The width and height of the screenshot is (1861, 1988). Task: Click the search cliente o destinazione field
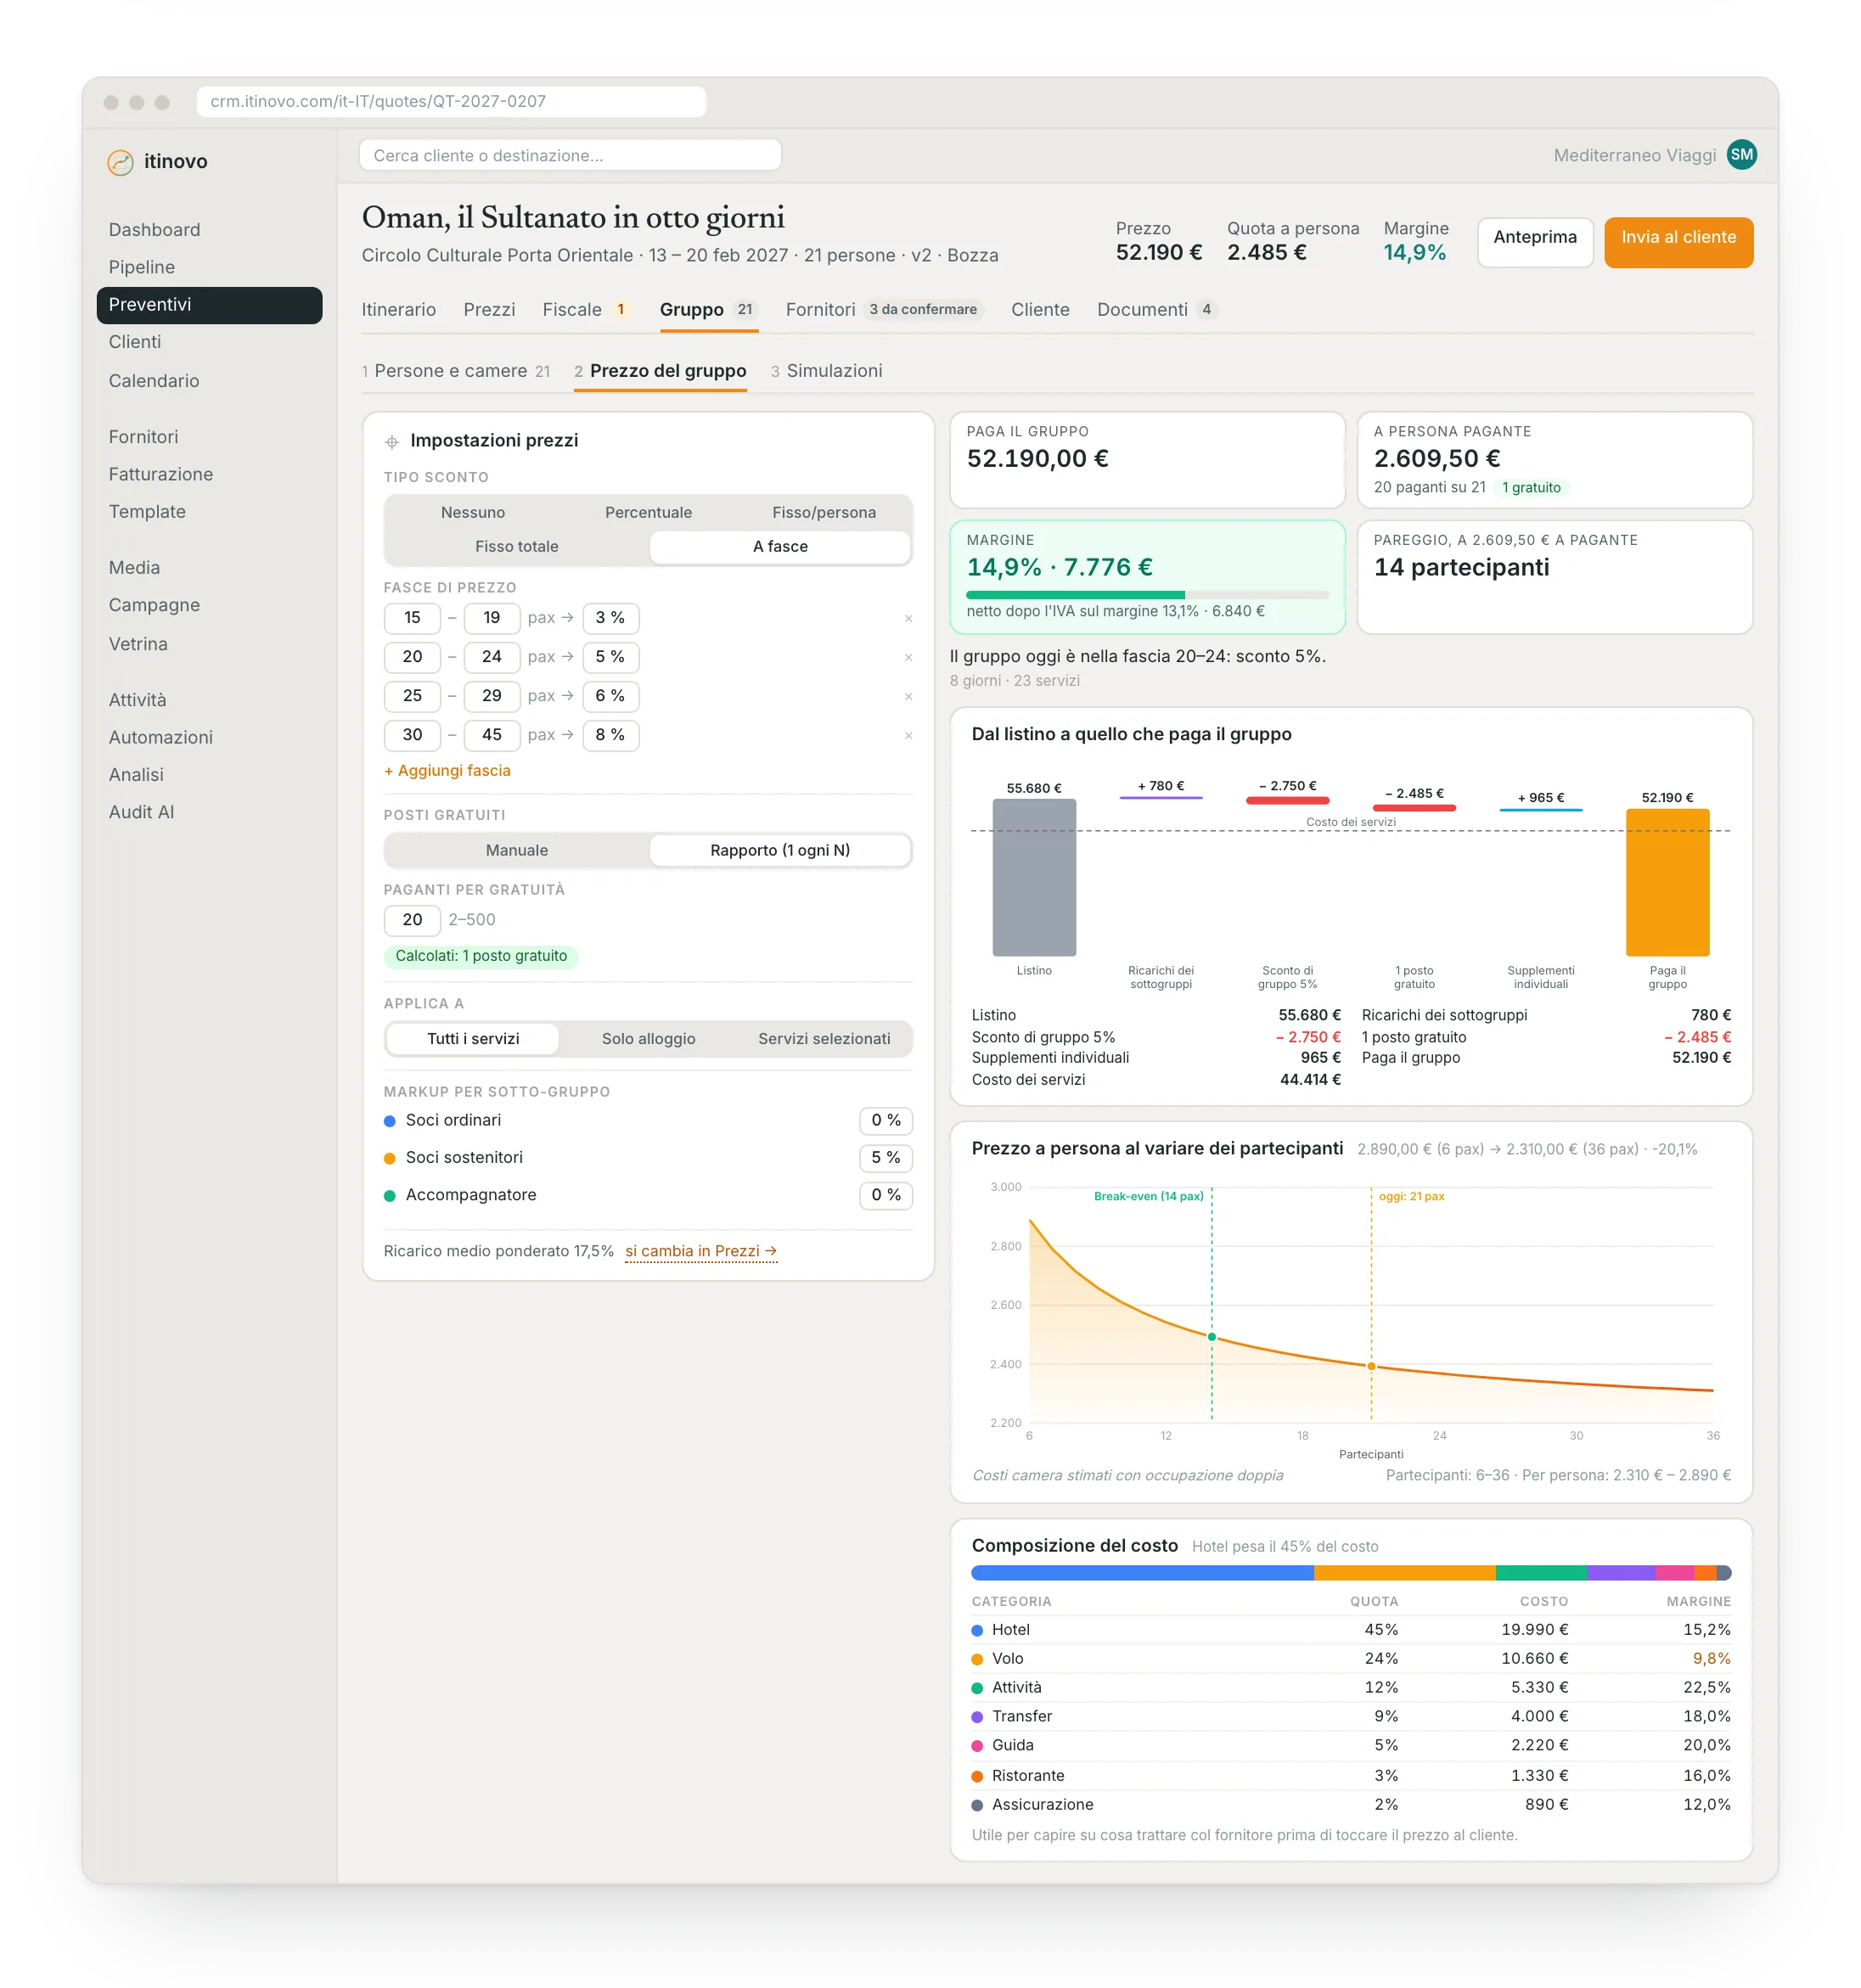pos(570,156)
